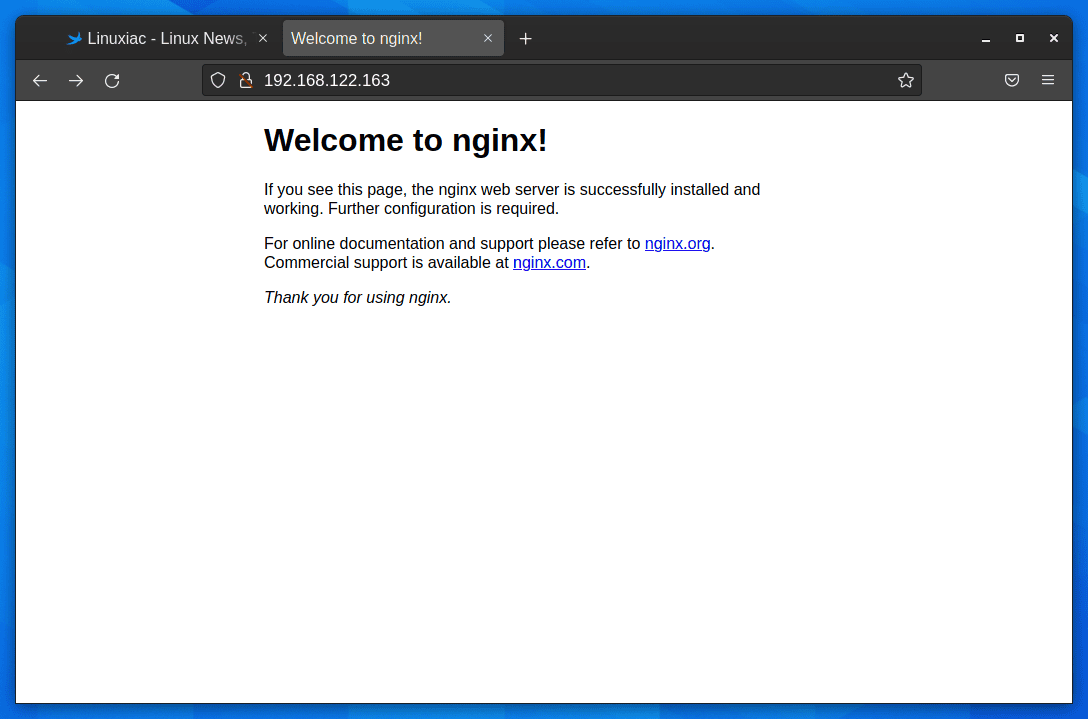Open the nginx.org documentation link
This screenshot has height=719, width=1088.
677,243
